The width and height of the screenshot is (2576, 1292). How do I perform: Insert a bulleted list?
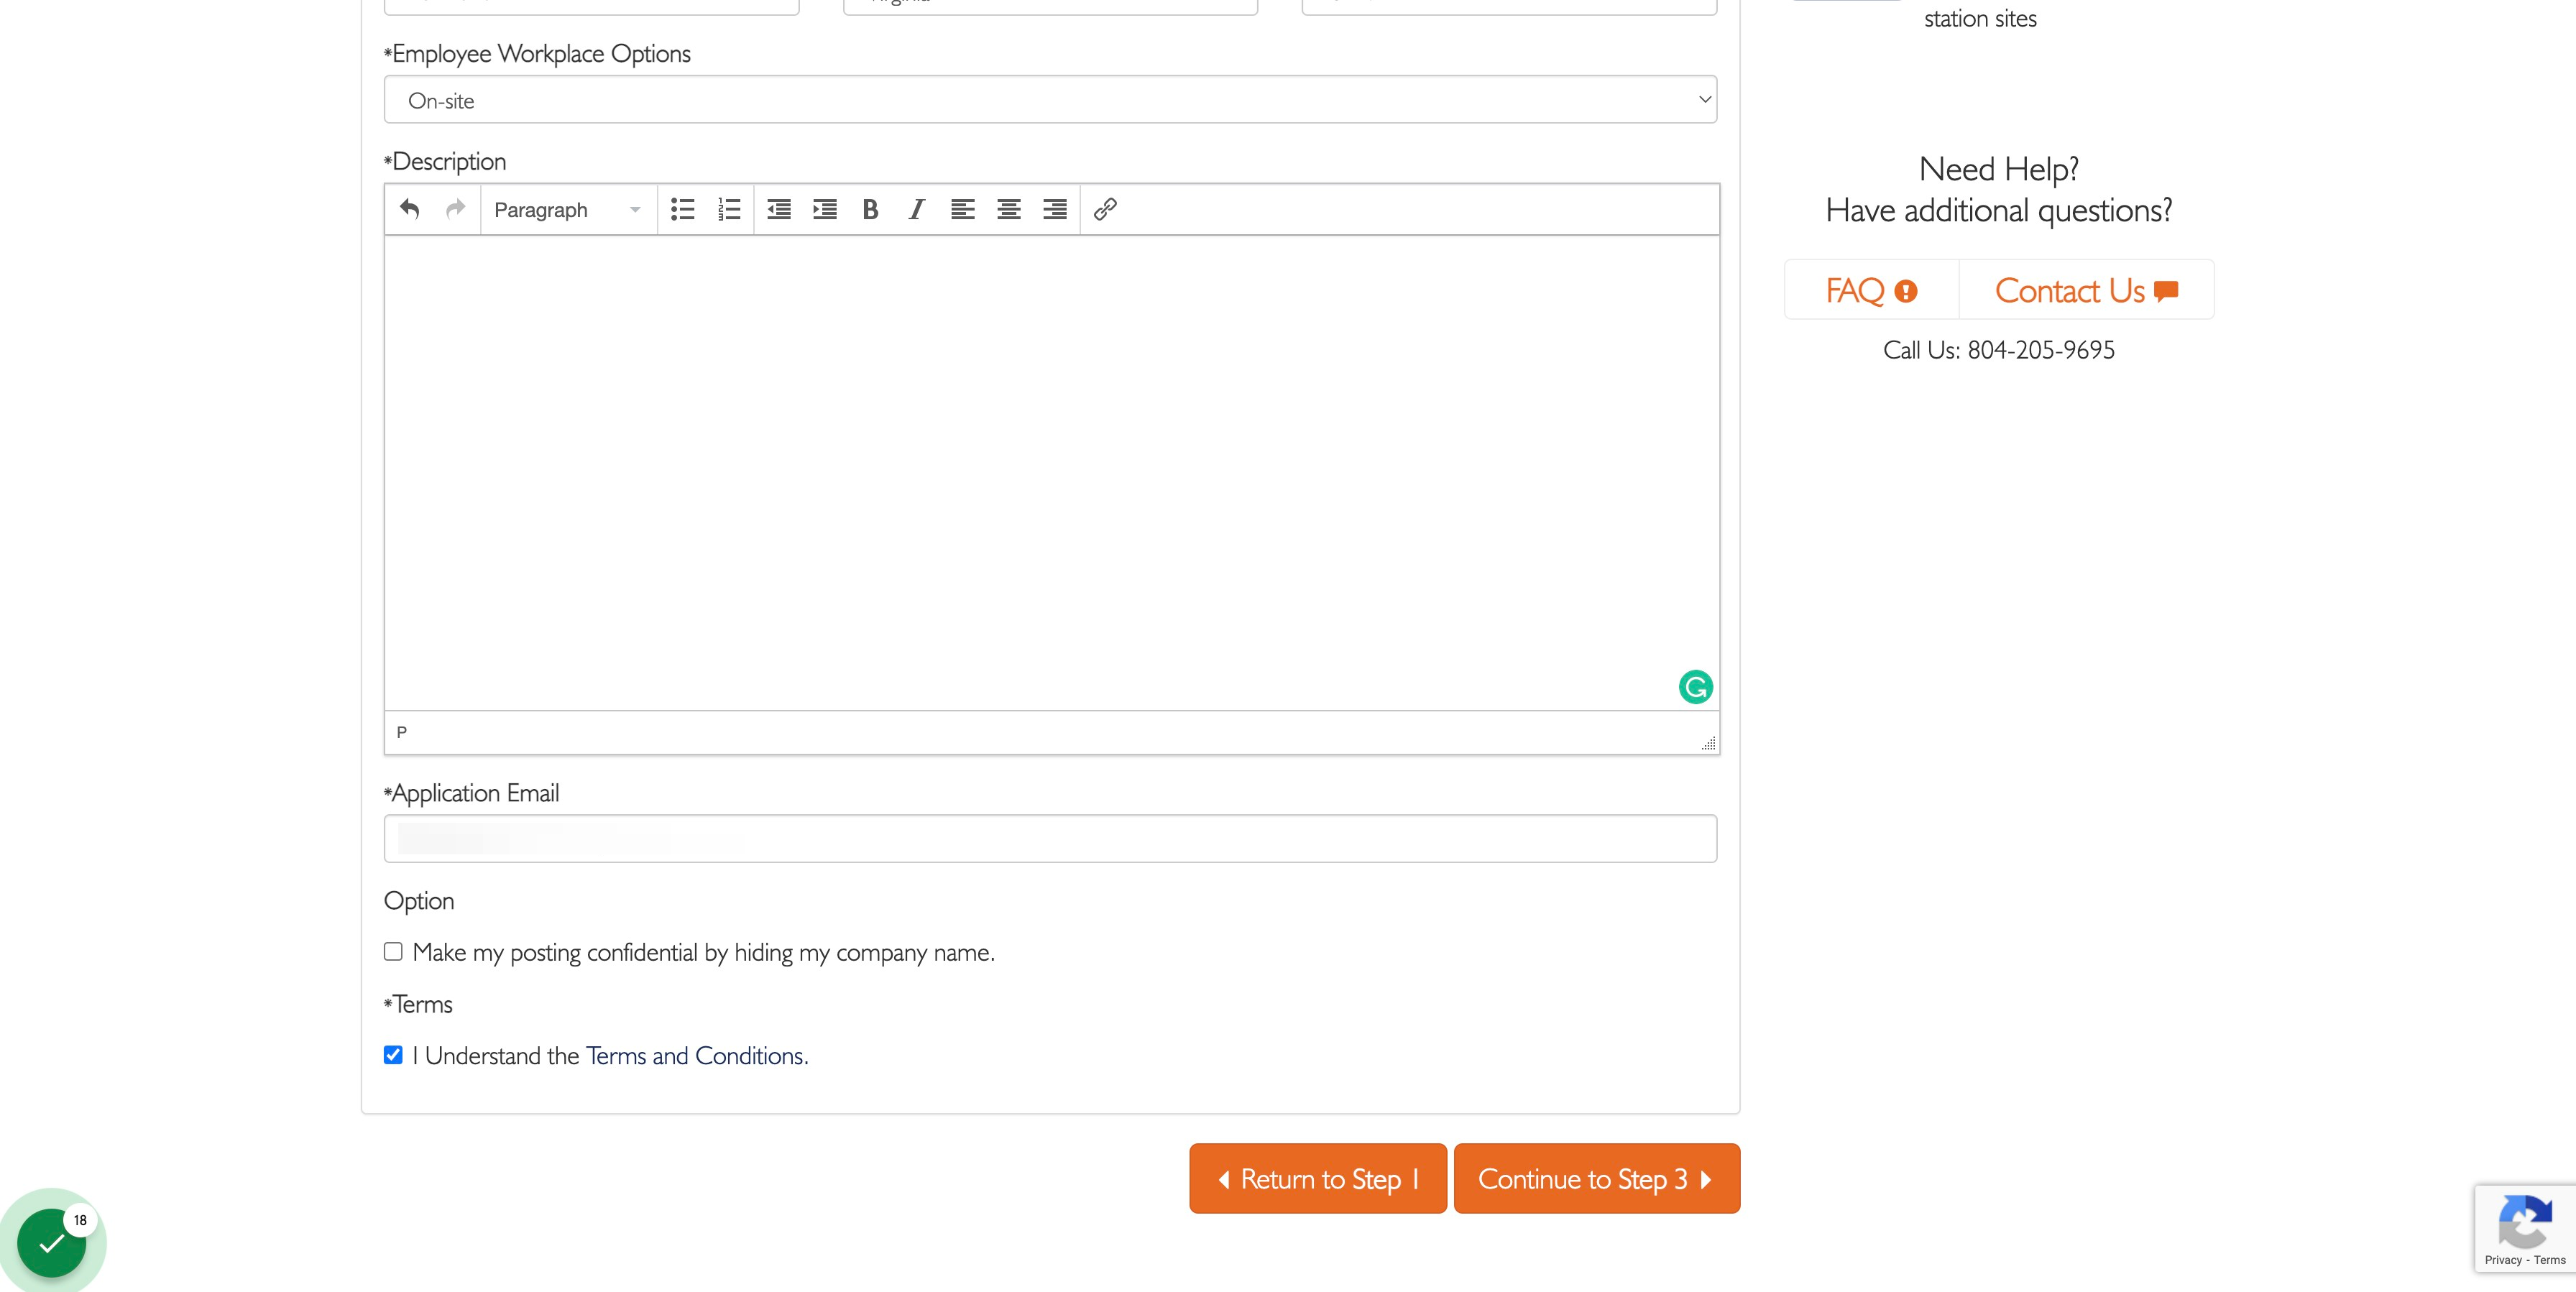[683, 209]
